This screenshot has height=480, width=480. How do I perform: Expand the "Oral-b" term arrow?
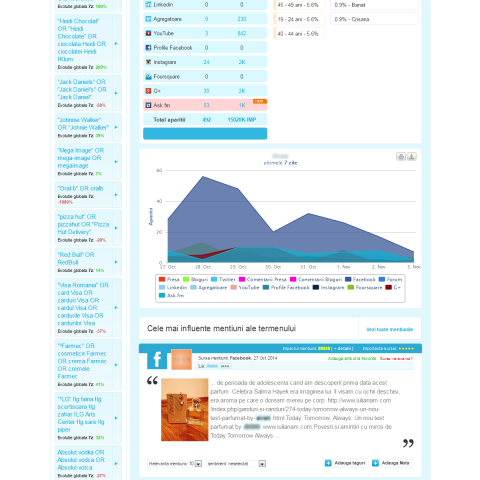pyautogui.click(x=116, y=195)
